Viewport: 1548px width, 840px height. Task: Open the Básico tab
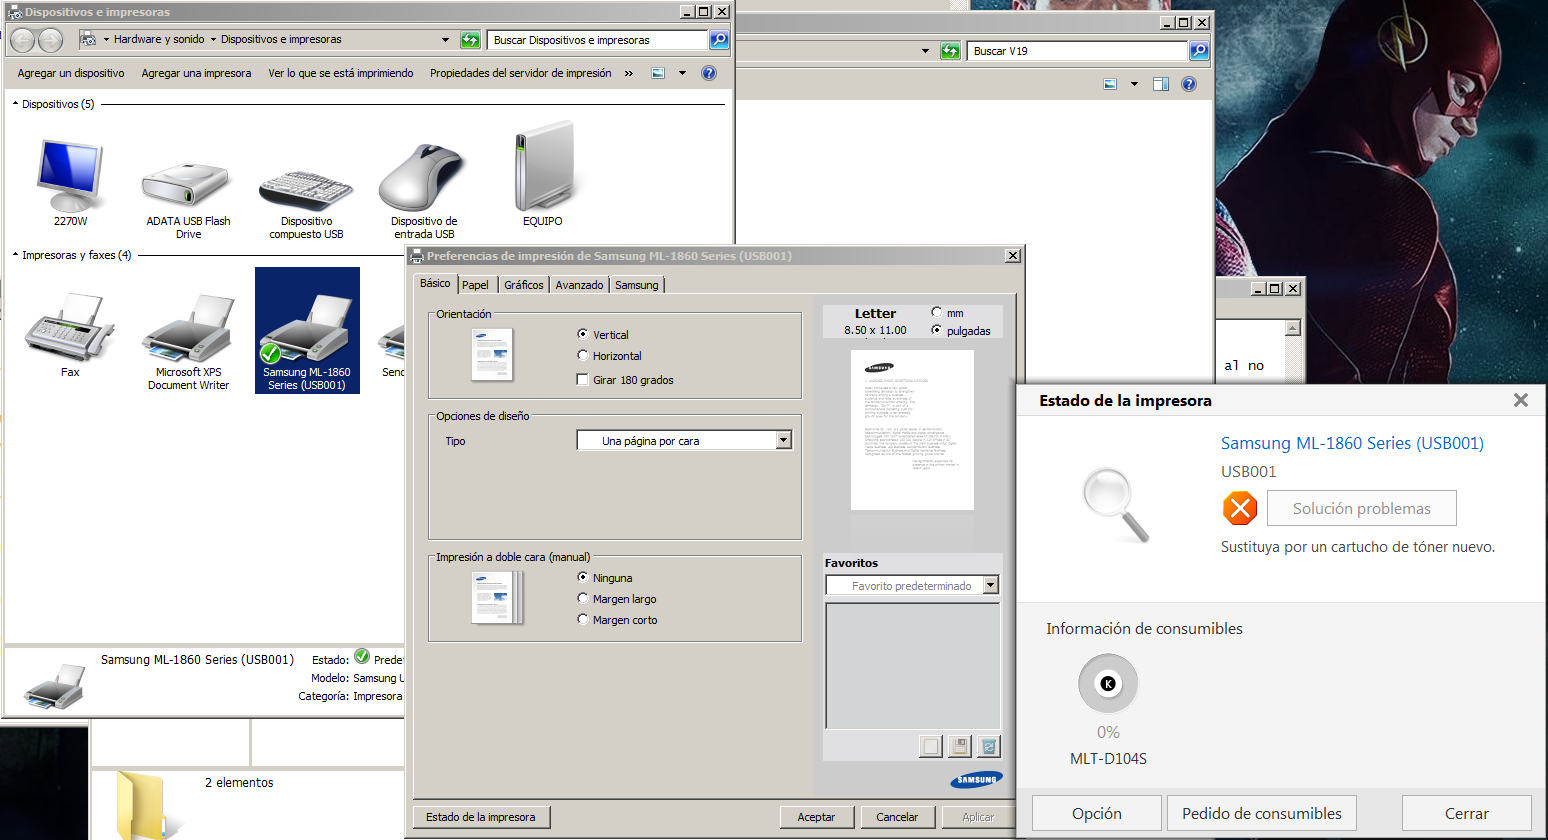click(435, 283)
